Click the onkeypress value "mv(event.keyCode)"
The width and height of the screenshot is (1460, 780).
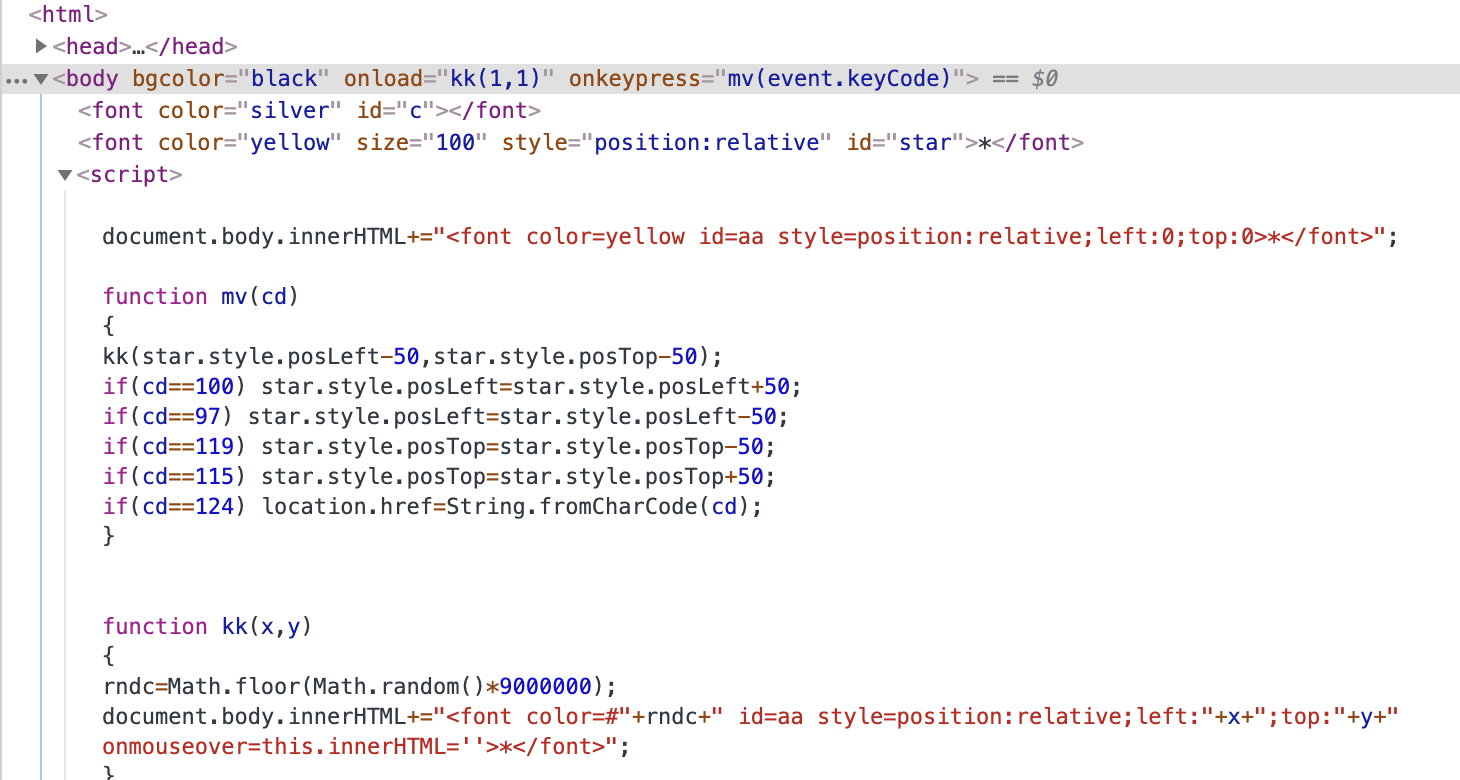[838, 78]
